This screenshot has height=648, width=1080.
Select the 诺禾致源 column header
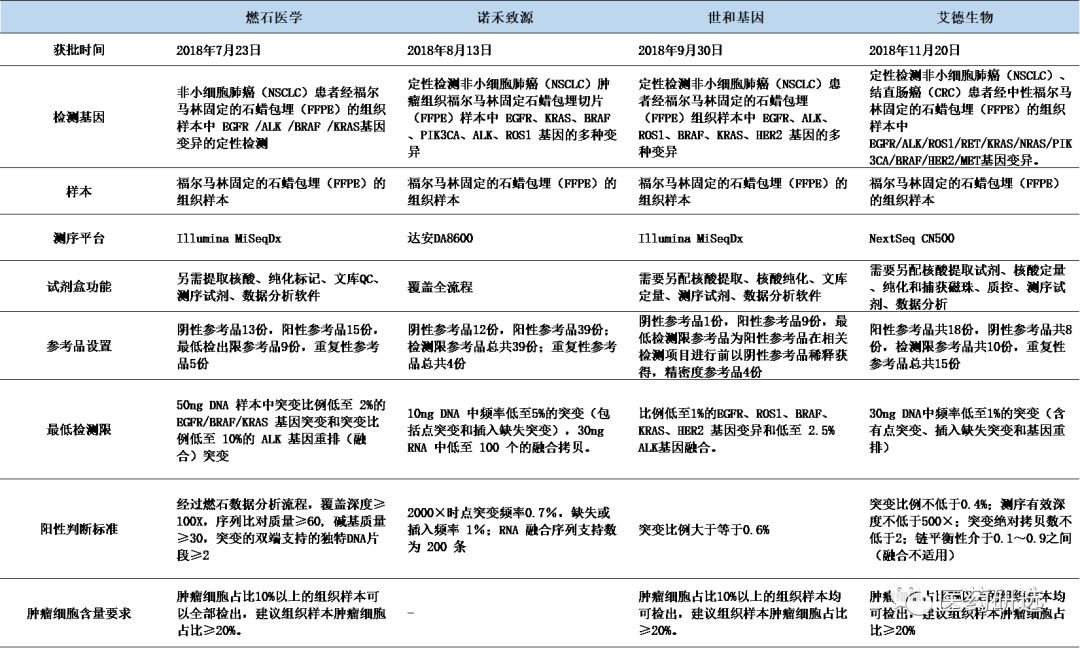(508, 18)
